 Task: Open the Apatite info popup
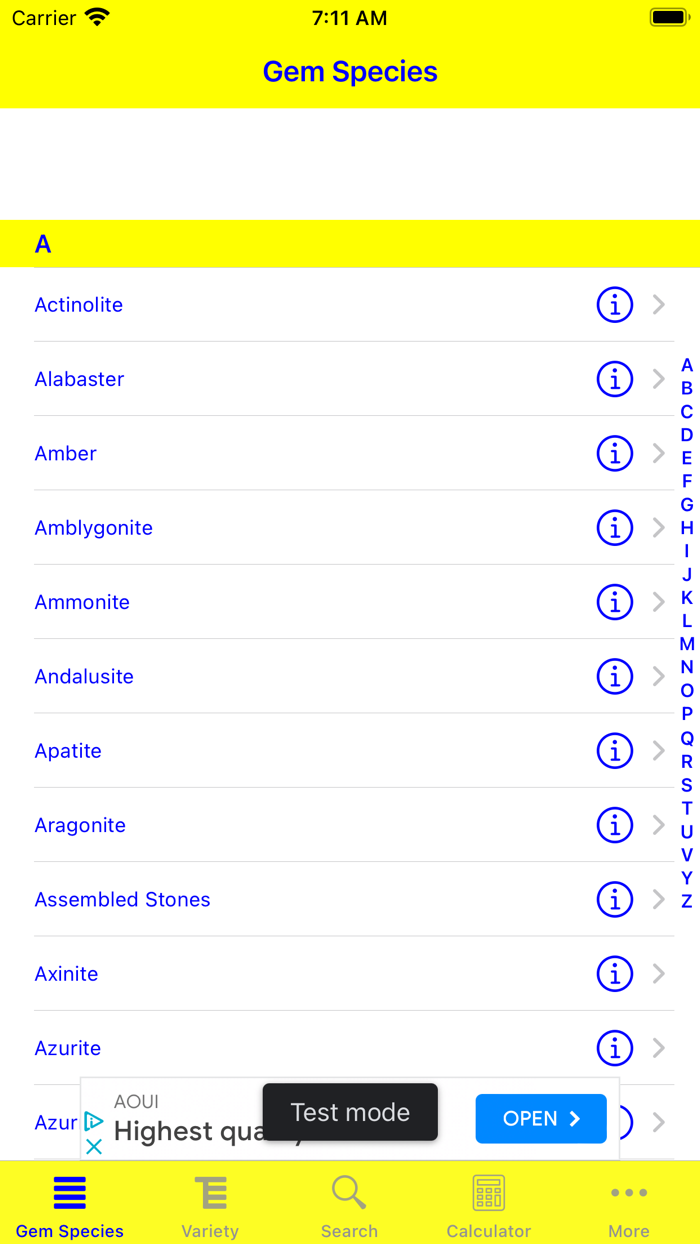[x=615, y=751]
